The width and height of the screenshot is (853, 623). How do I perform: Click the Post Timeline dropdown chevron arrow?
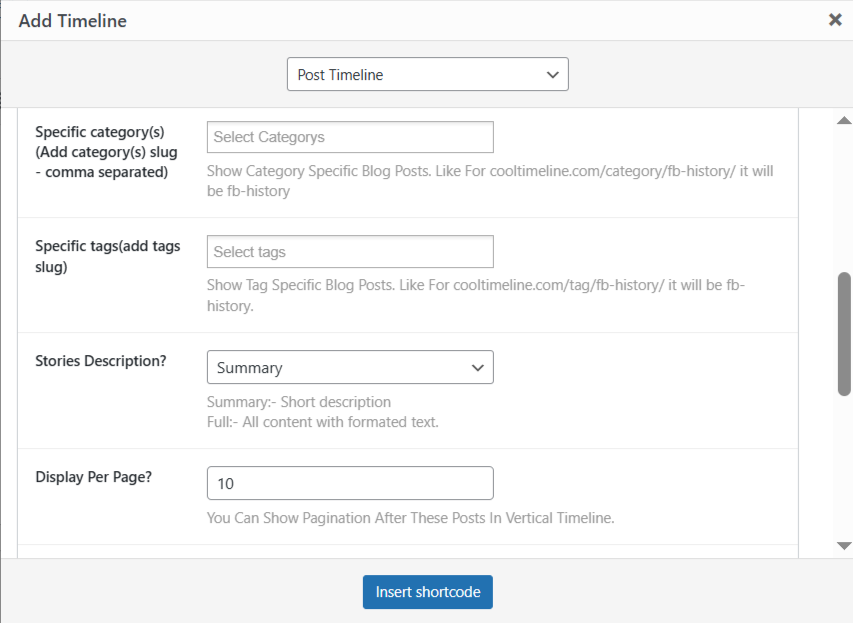(552, 75)
